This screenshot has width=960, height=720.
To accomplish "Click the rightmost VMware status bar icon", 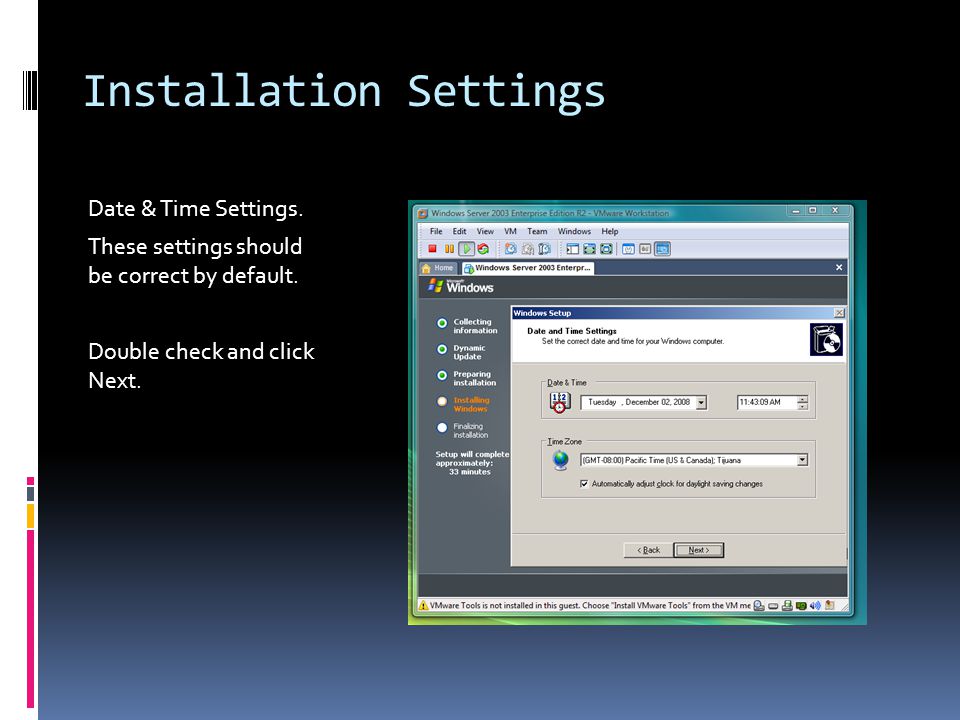I will 830,606.
